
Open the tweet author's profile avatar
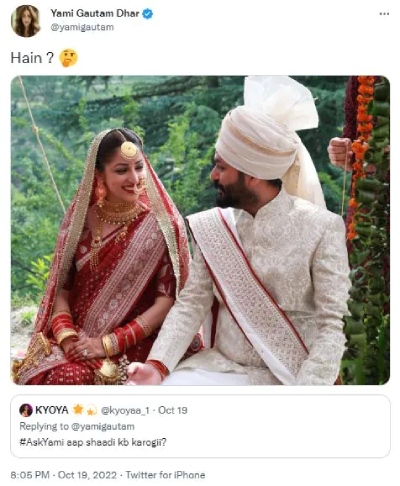[x=26, y=21]
